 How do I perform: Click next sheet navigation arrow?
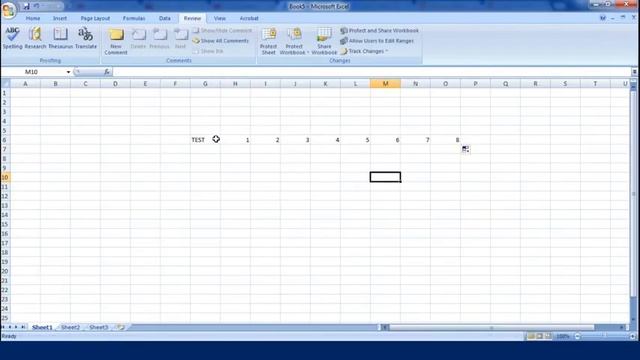(16, 327)
